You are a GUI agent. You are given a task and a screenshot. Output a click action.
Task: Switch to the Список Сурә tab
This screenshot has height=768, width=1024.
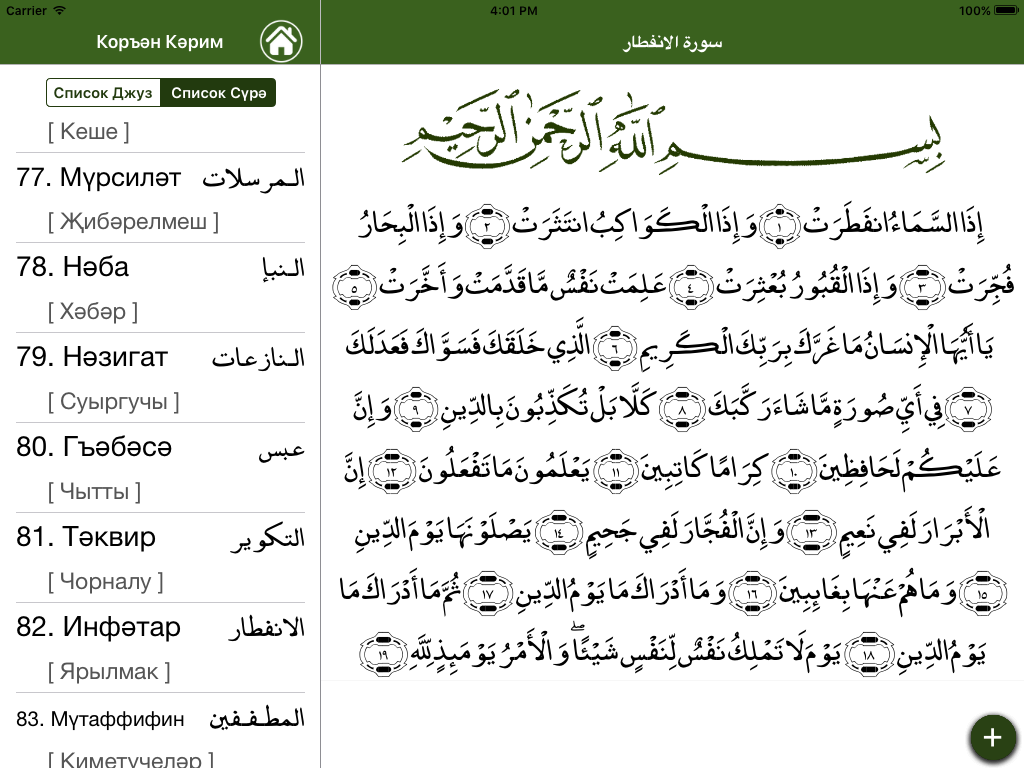[219, 93]
